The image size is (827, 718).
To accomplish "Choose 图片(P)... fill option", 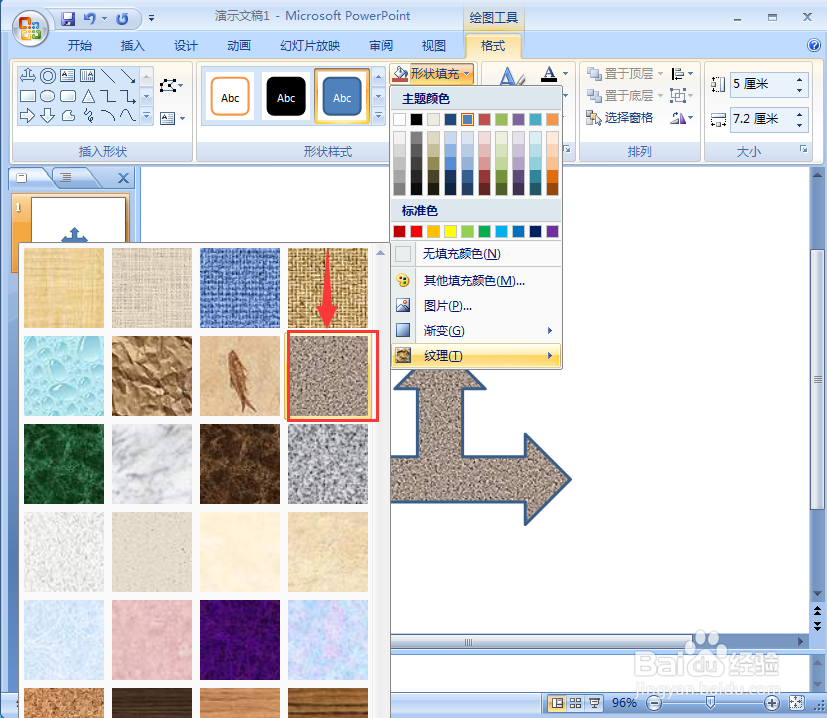I will [x=476, y=306].
